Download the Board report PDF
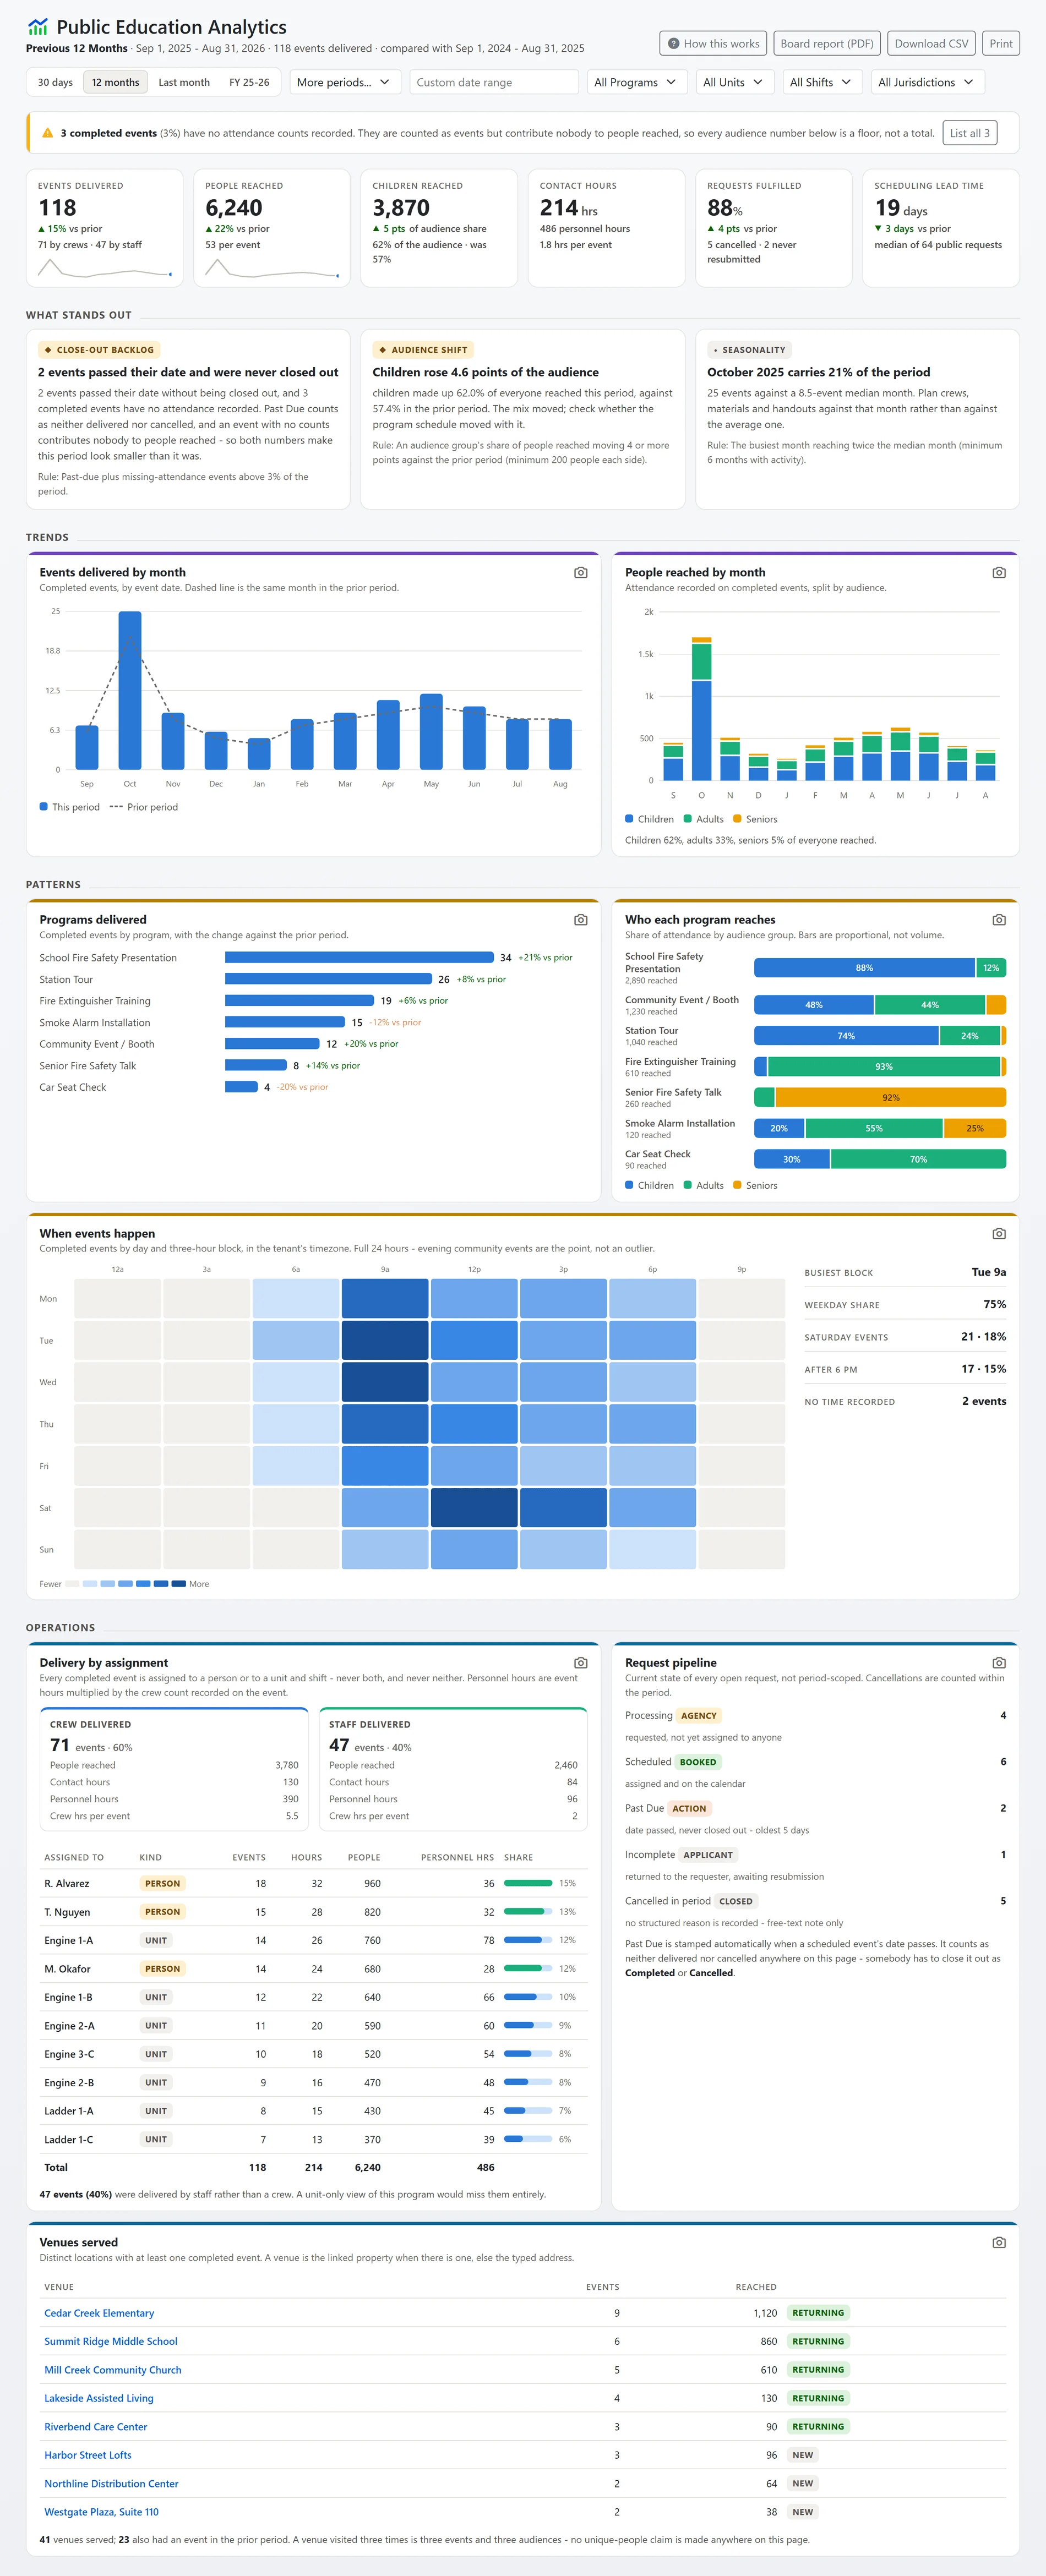This screenshot has width=1046, height=2576. pyautogui.click(x=827, y=44)
